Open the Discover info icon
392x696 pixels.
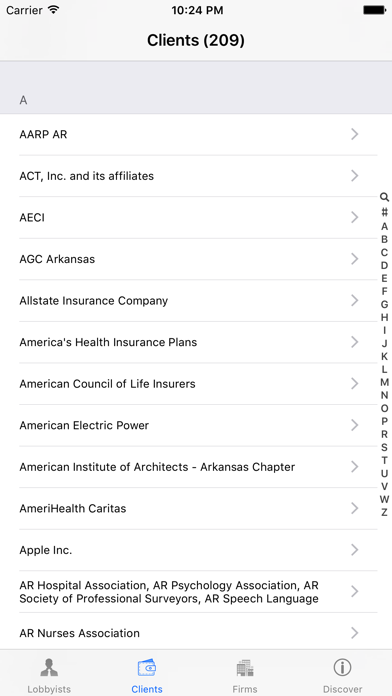[x=342, y=667]
